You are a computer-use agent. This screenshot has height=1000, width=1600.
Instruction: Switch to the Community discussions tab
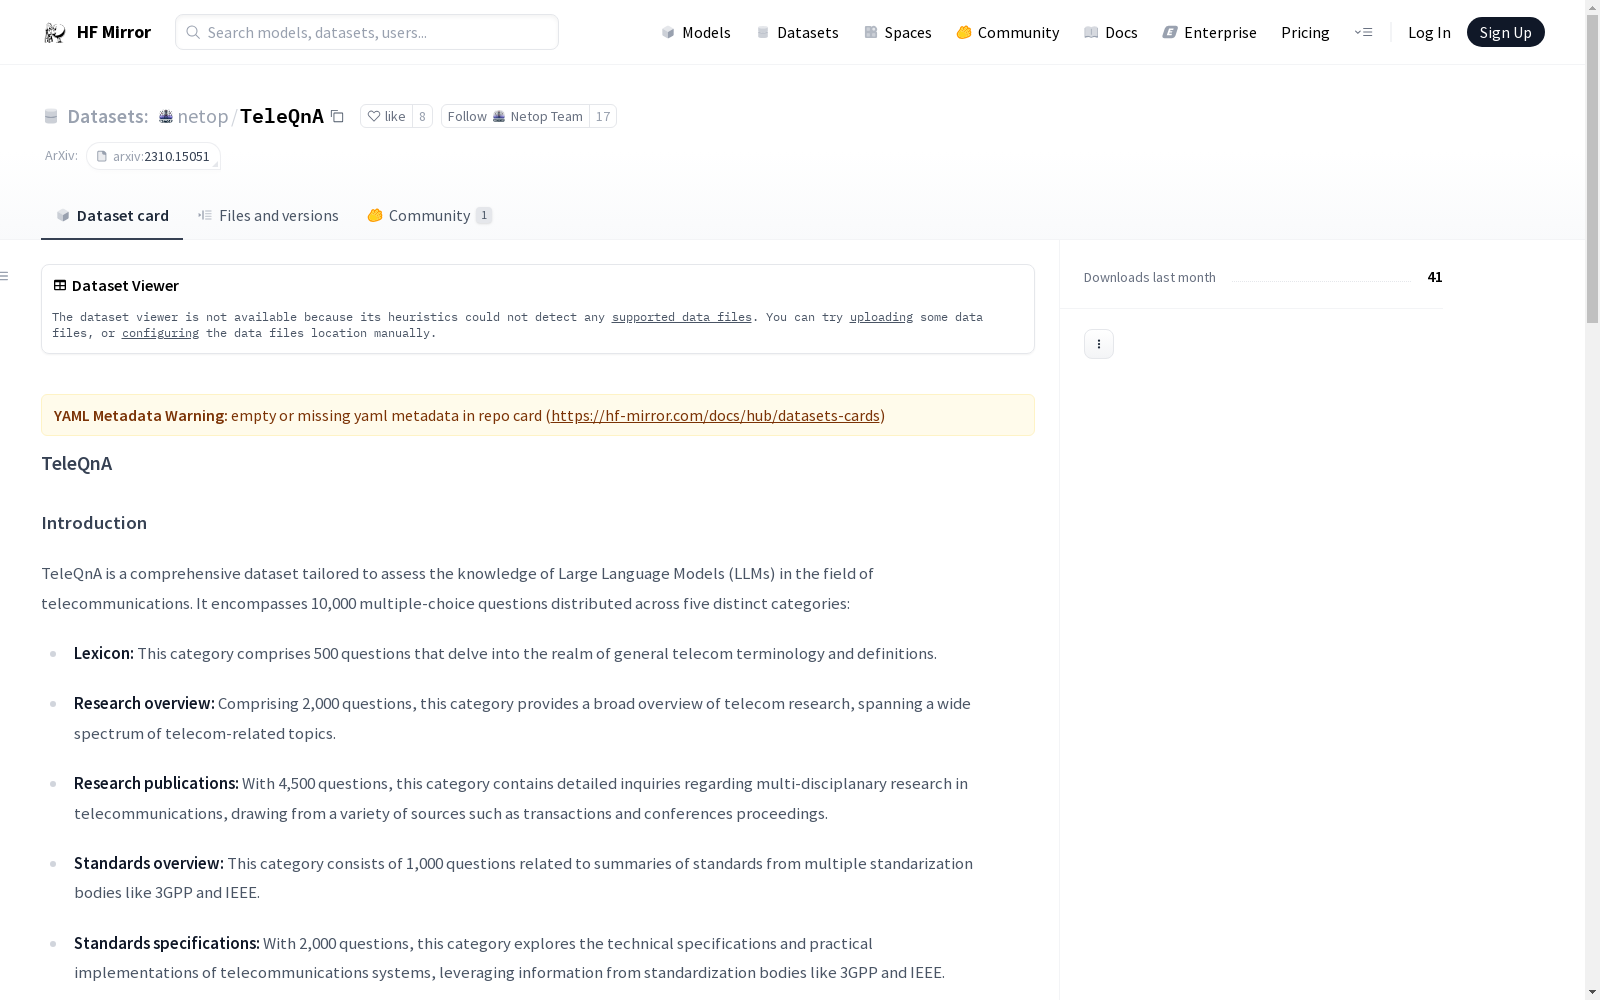pyautogui.click(x=430, y=216)
